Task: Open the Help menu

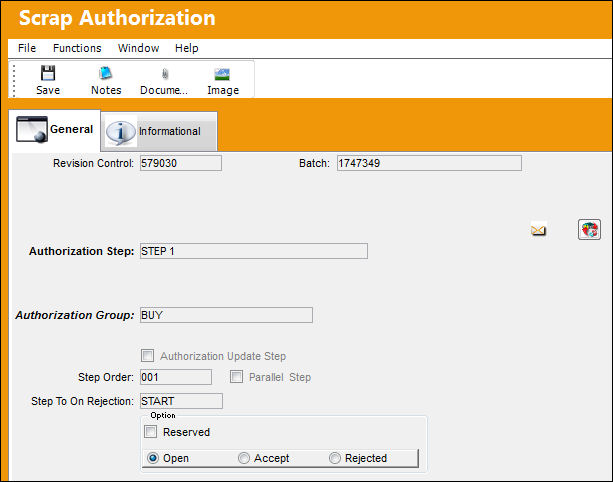Action: [186, 48]
